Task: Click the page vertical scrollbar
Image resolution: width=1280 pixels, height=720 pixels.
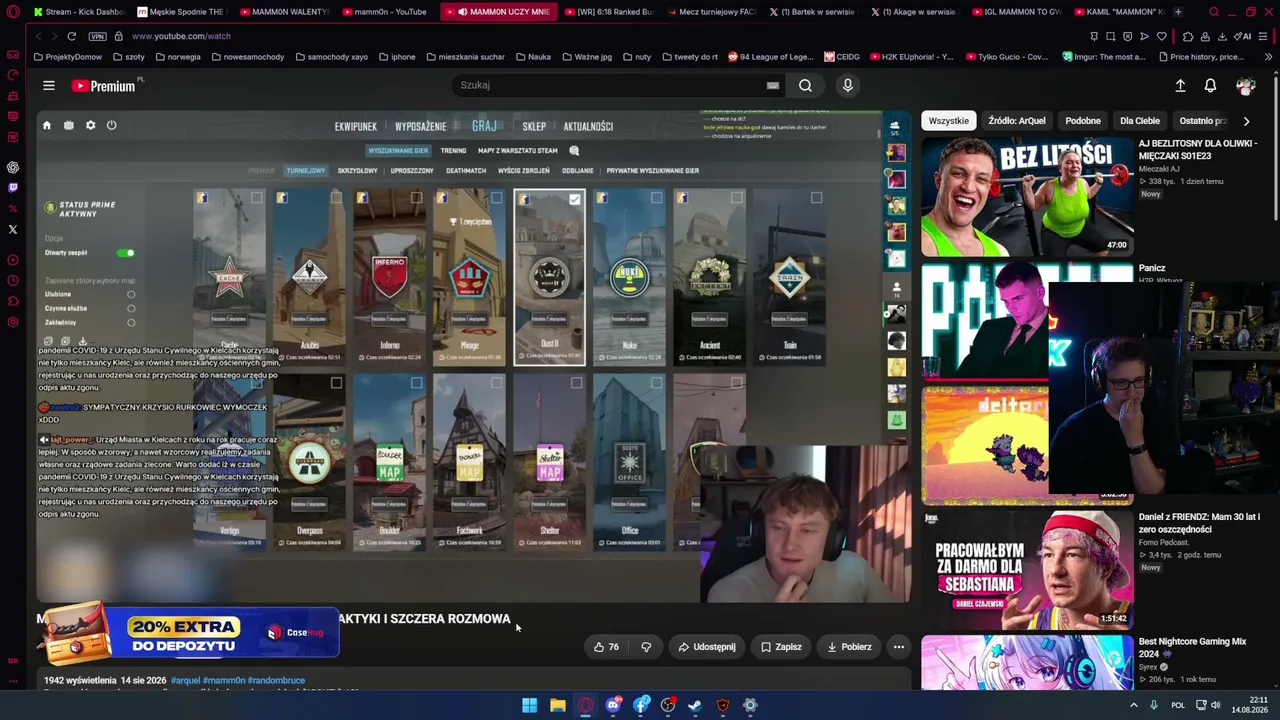Action: (1275, 150)
